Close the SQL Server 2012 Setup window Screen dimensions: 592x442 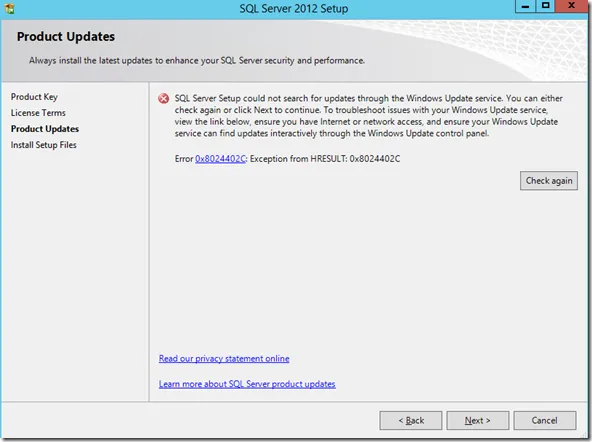571,6
